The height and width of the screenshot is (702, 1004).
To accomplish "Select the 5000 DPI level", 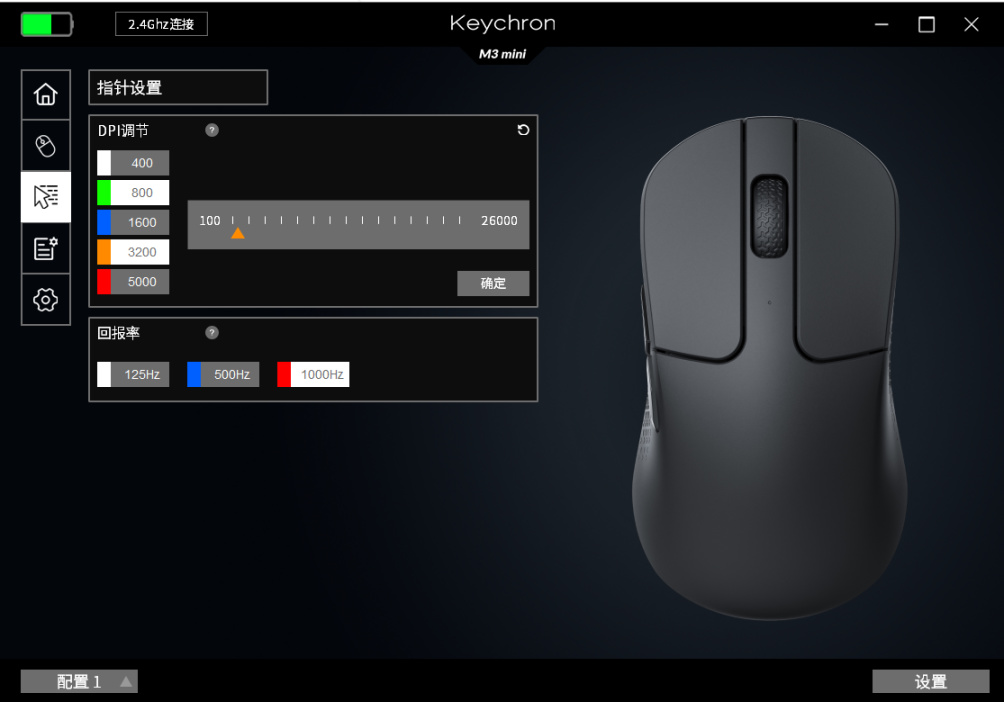I will (133, 282).
